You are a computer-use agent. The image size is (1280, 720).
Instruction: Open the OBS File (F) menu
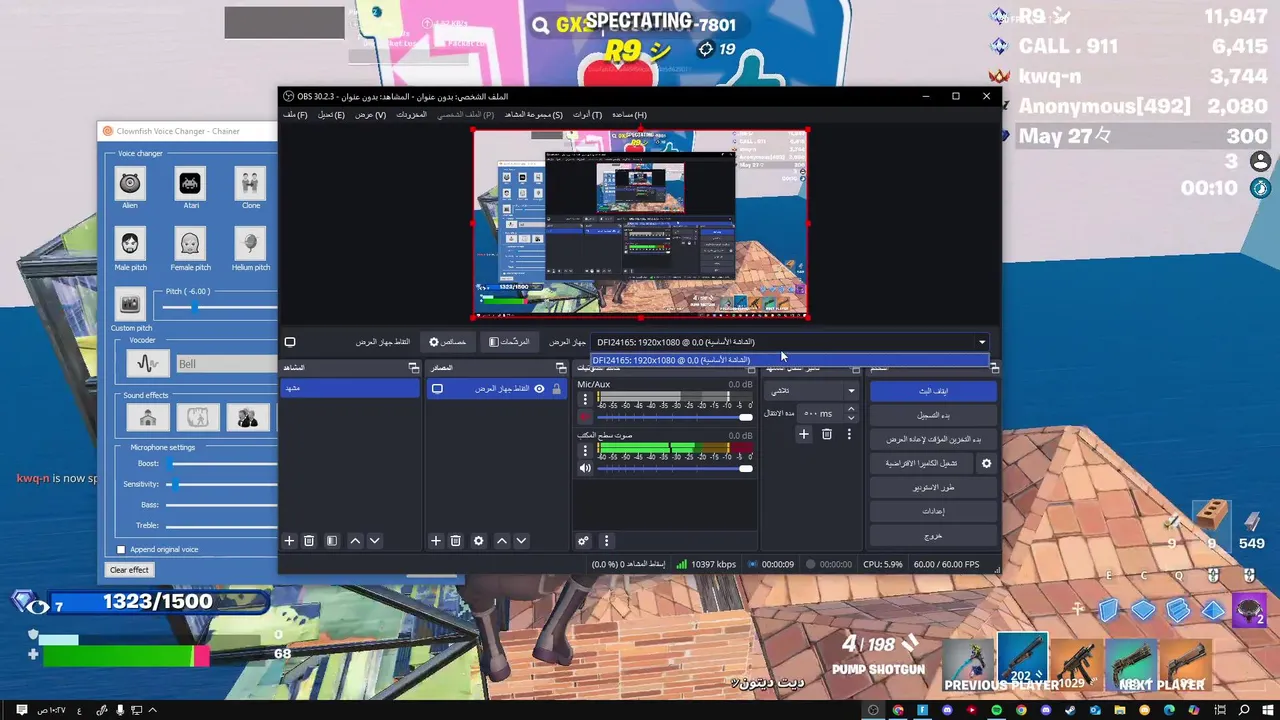[295, 115]
